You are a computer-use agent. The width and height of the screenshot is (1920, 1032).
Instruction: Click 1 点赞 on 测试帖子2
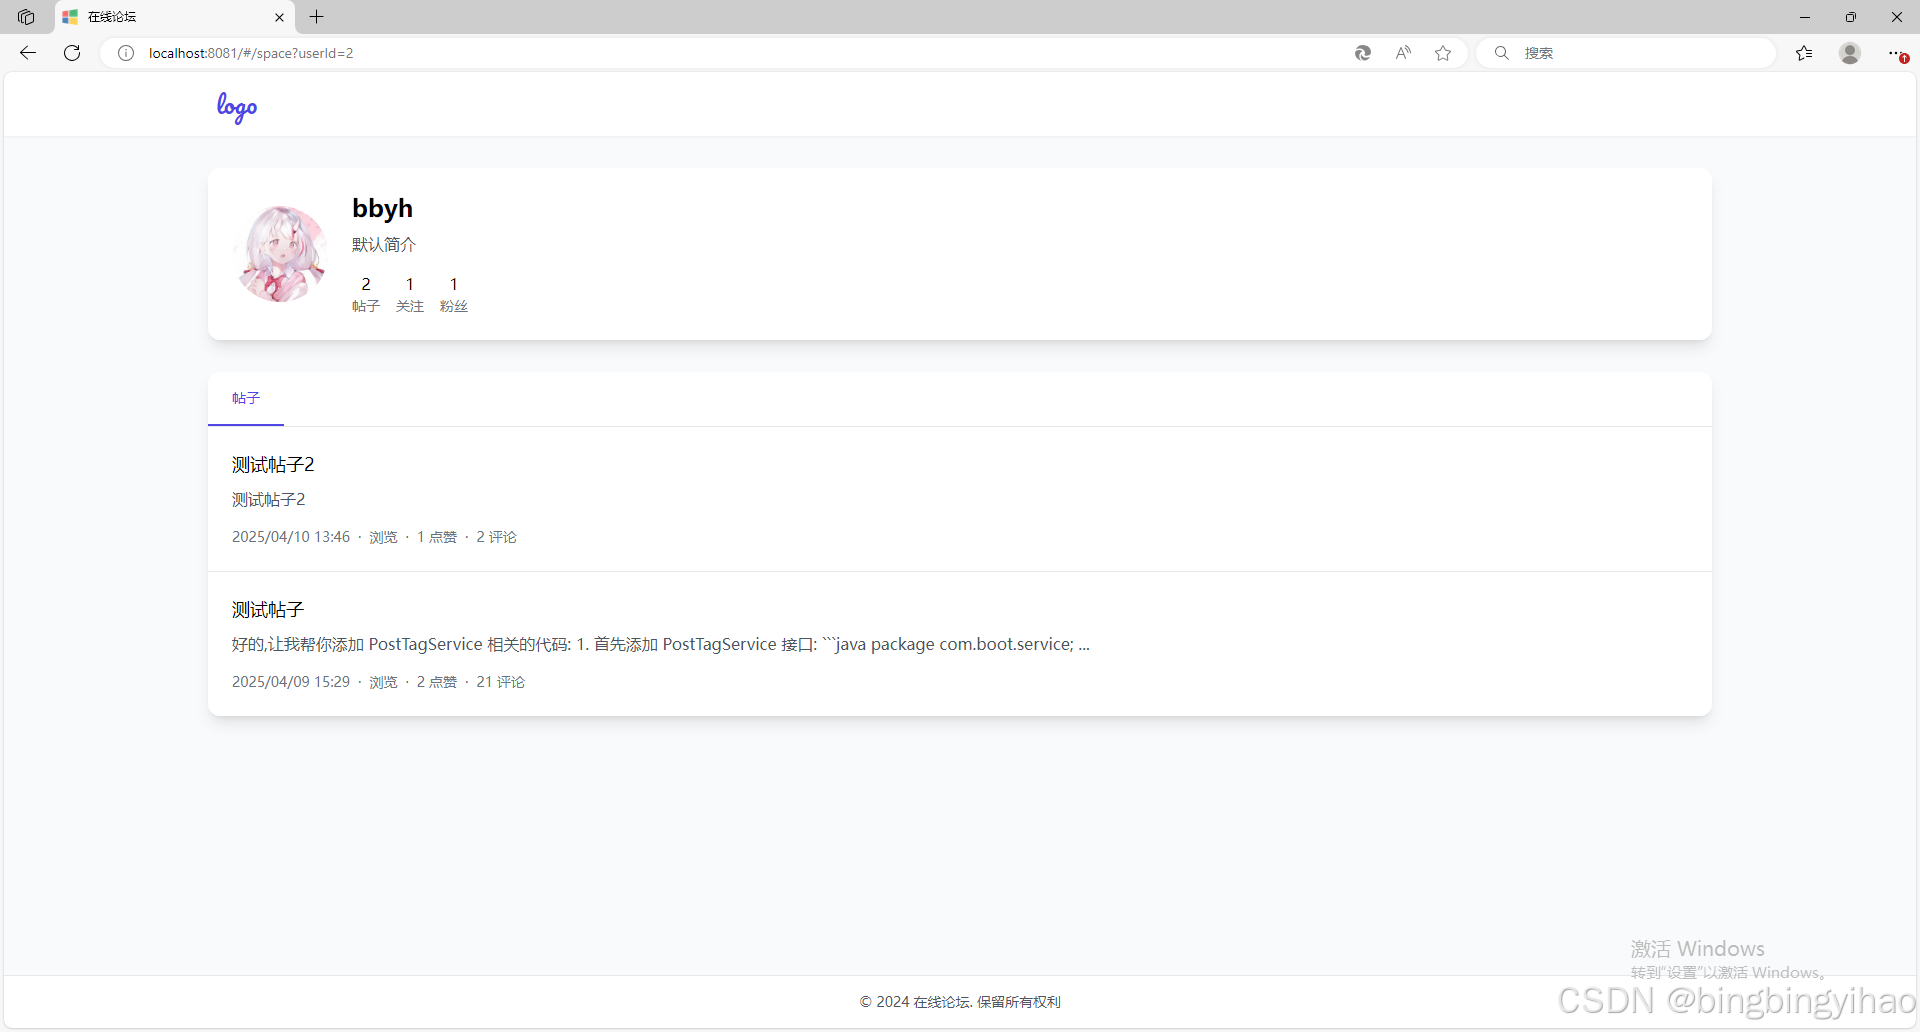(x=437, y=537)
